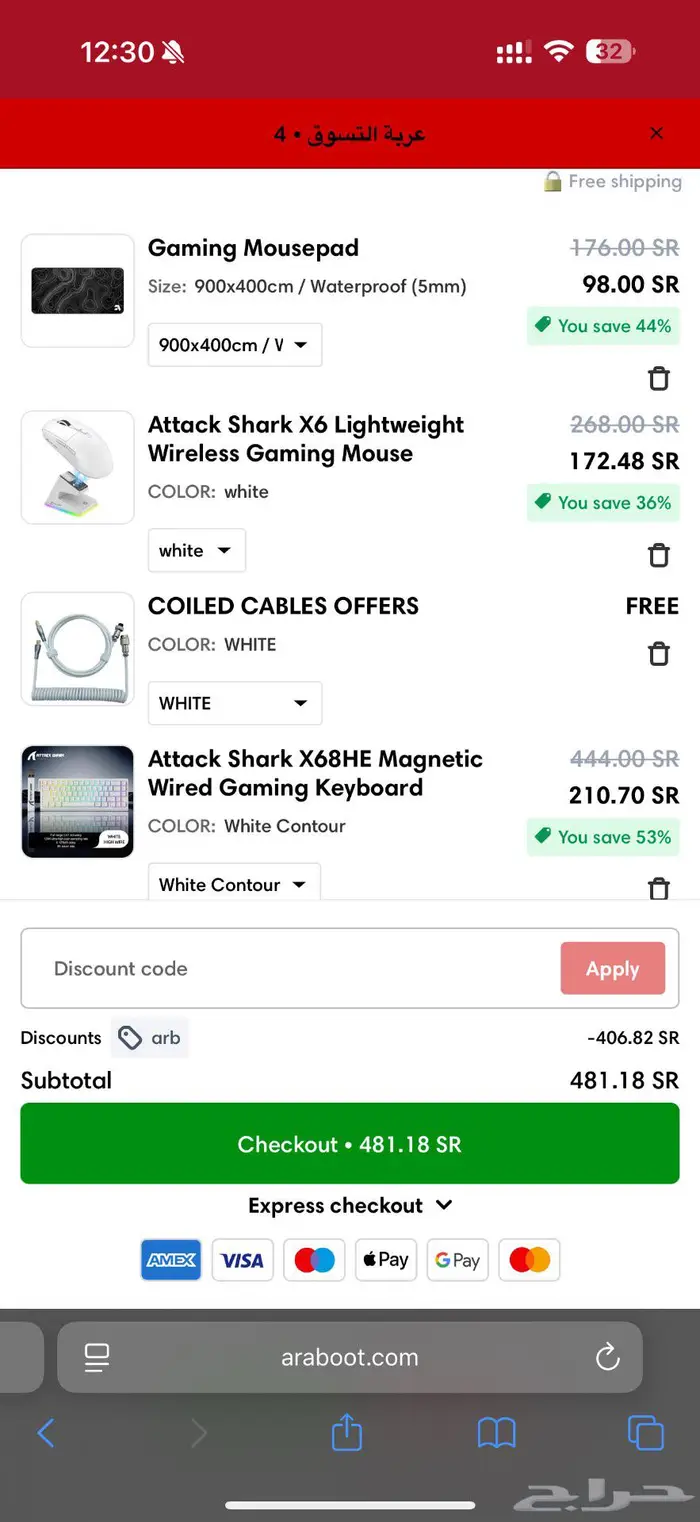Select the White Contour keyboard color dropdown

pos(234,884)
